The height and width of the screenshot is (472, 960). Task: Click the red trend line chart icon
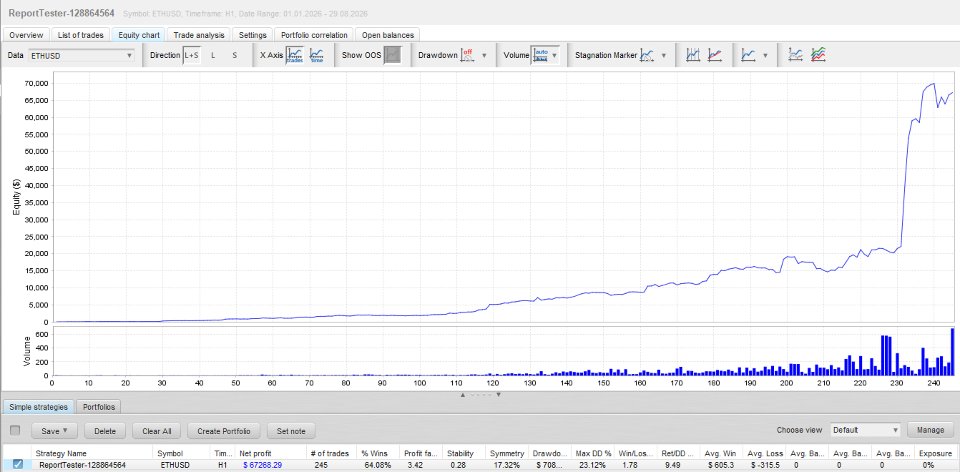point(714,55)
